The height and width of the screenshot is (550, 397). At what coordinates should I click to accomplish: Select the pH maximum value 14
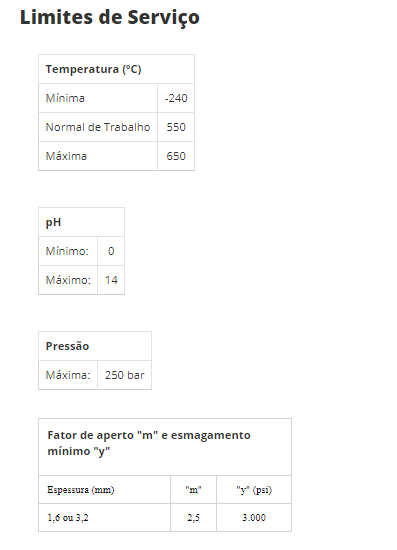click(111, 280)
